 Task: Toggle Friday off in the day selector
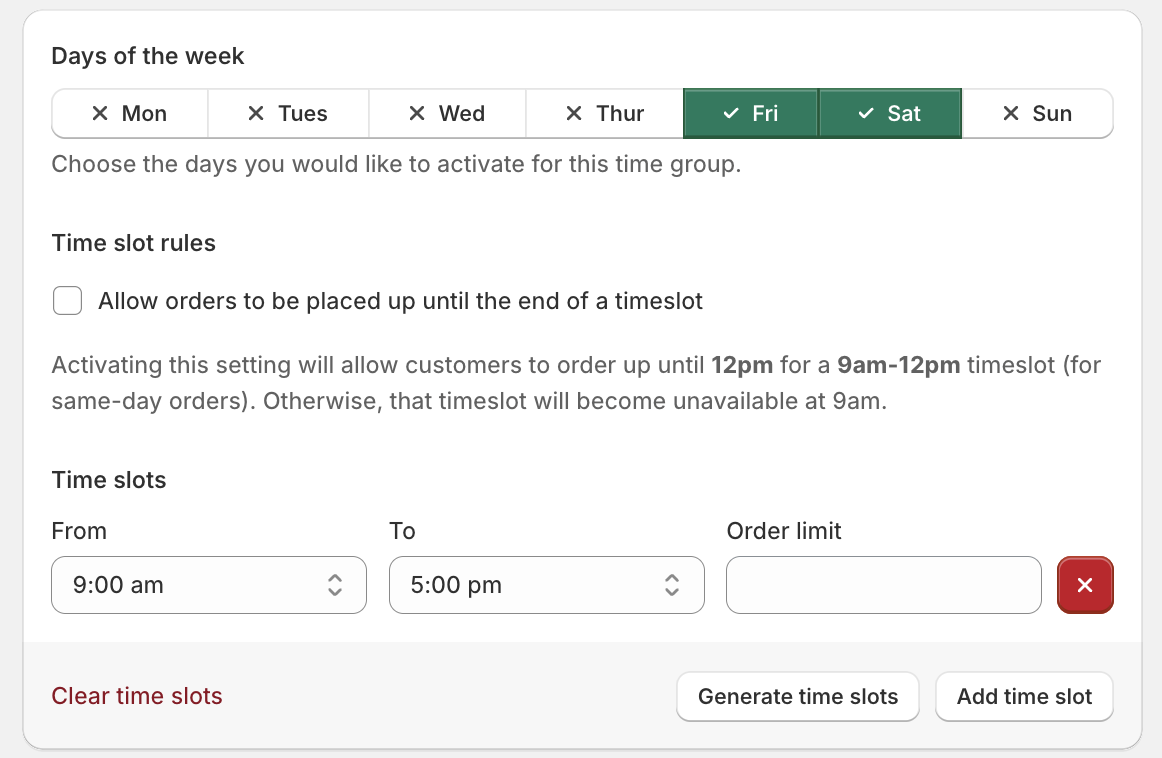[750, 113]
